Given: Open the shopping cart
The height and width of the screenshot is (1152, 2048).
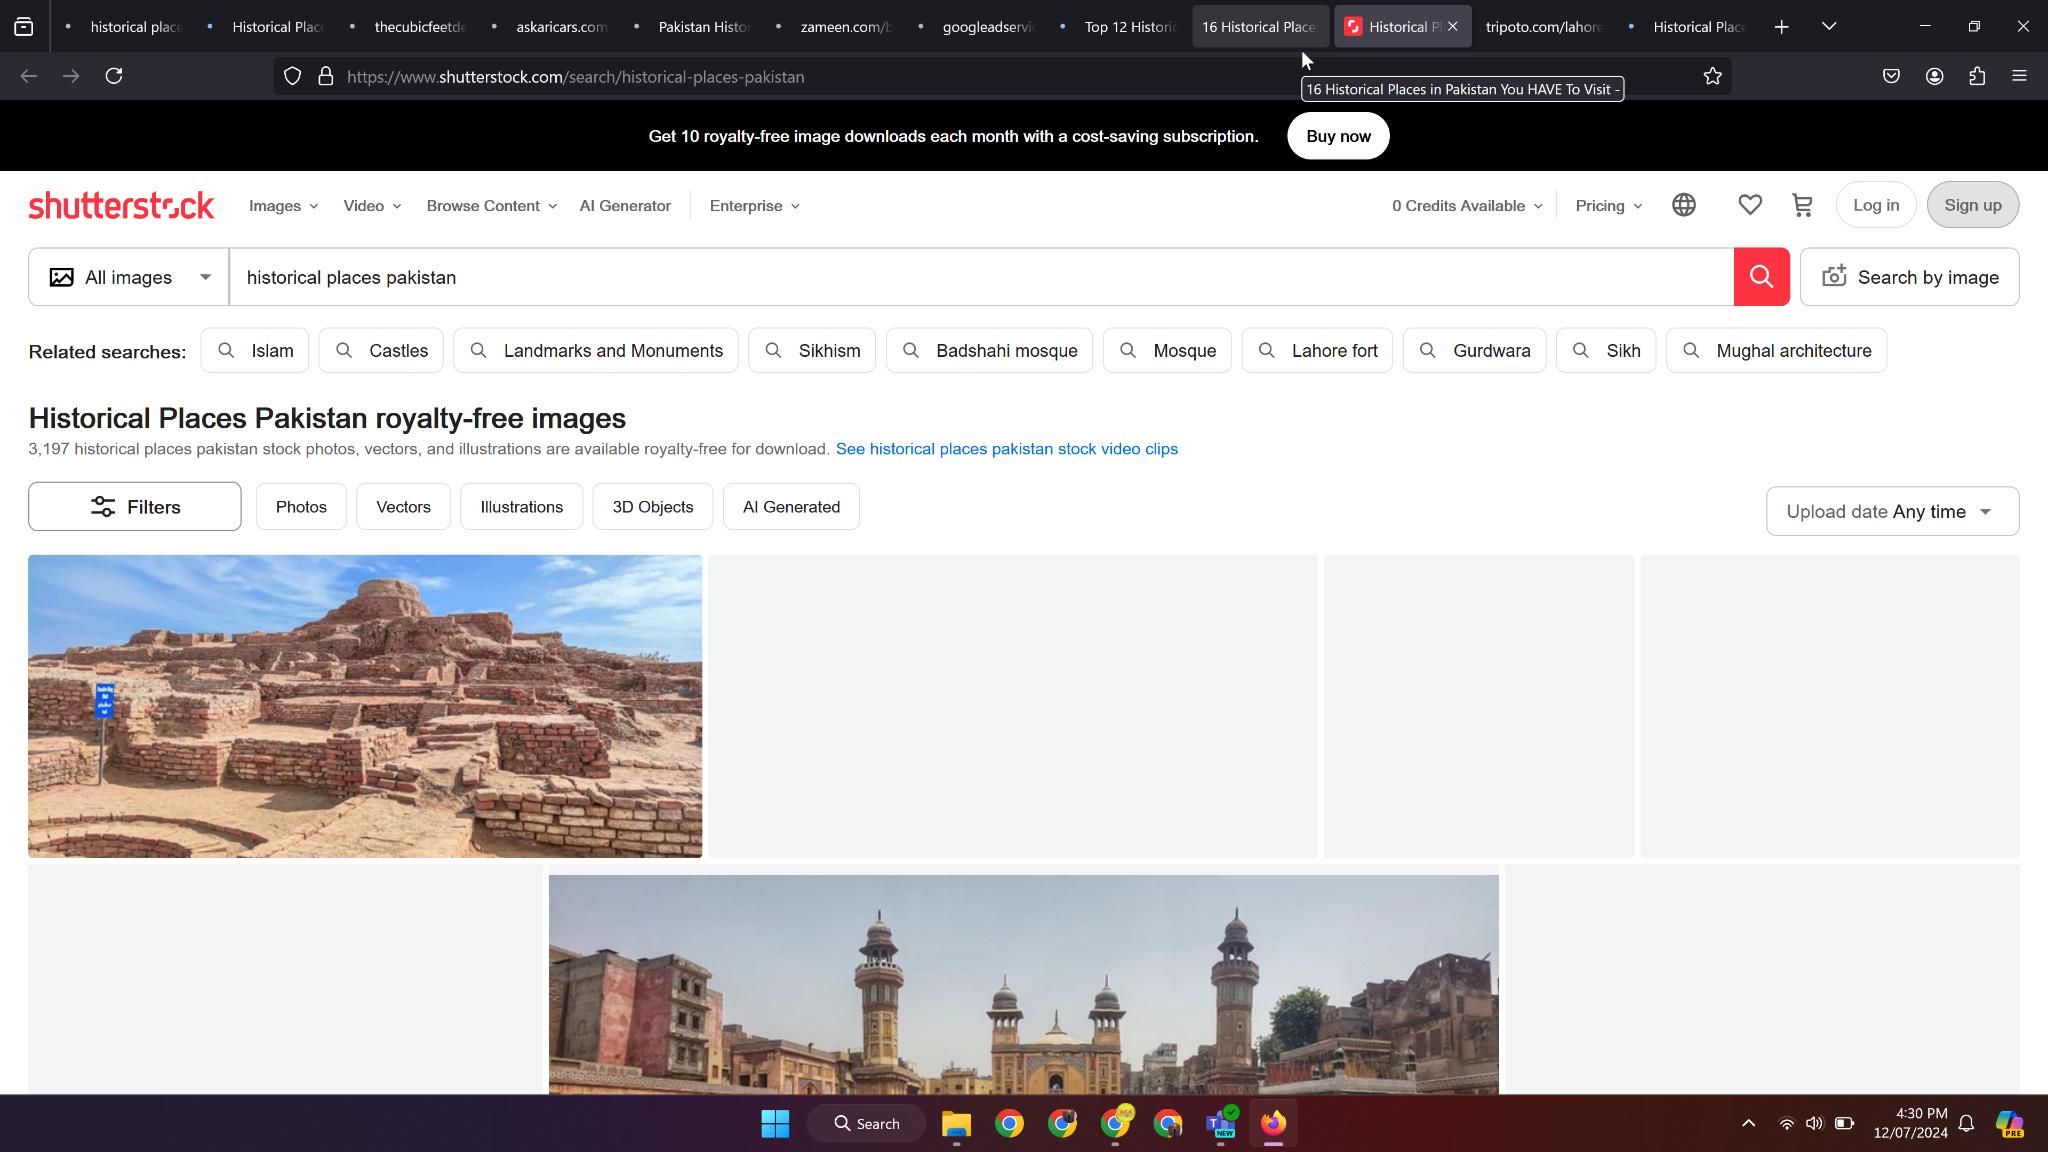Looking at the screenshot, I should (x=1802, y=205).
